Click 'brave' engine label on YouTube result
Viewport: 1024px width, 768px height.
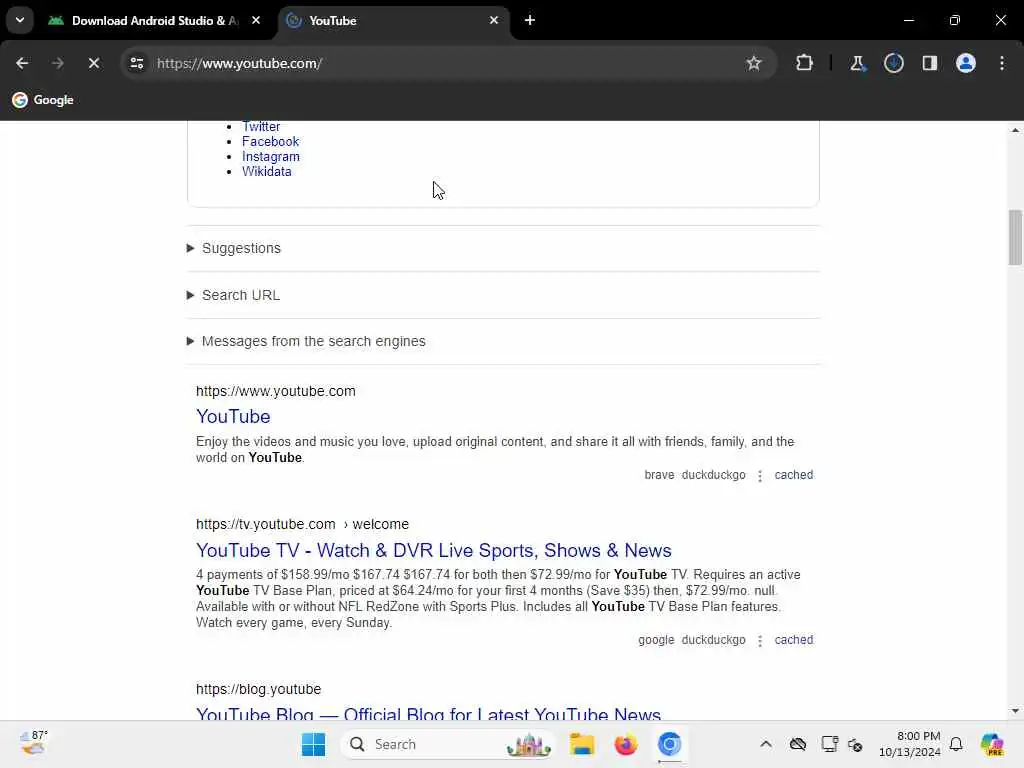659,475
